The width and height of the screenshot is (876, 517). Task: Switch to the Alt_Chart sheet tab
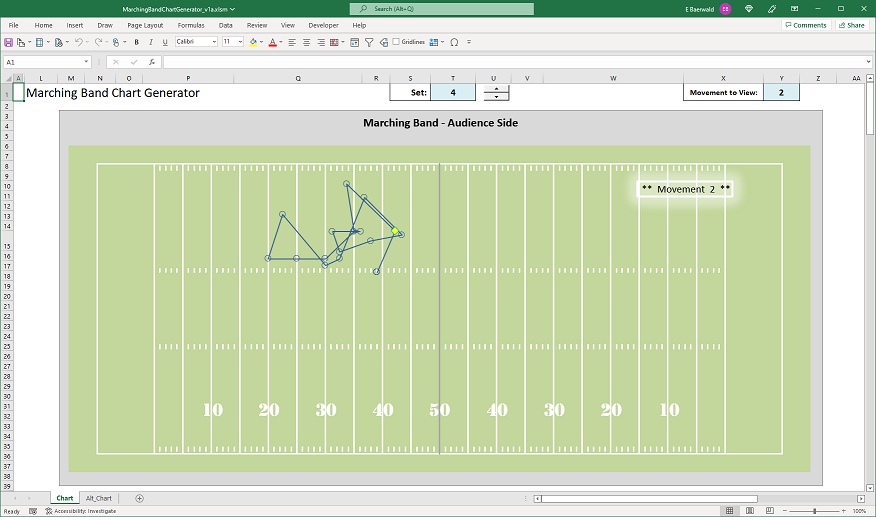(99, 498)
